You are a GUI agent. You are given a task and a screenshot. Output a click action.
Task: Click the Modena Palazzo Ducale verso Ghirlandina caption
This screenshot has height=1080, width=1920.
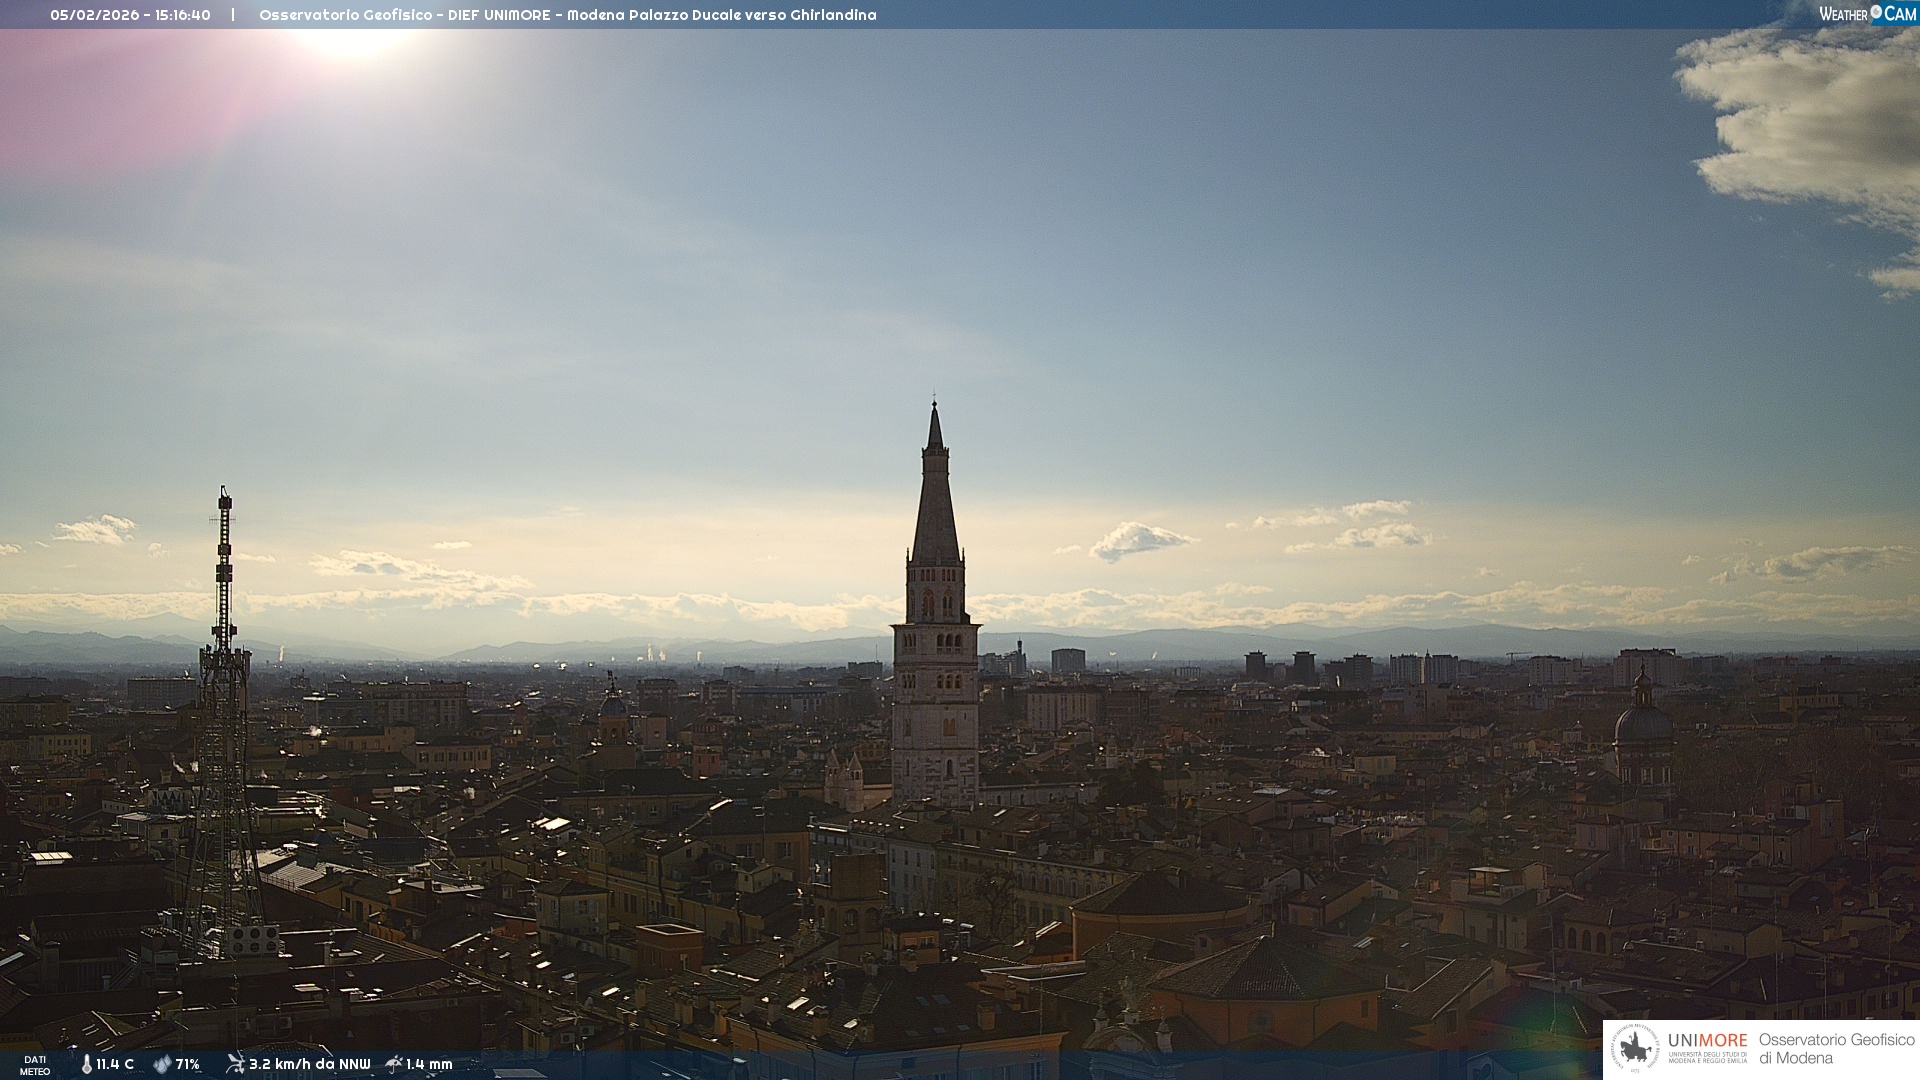[x=721, y=15]
